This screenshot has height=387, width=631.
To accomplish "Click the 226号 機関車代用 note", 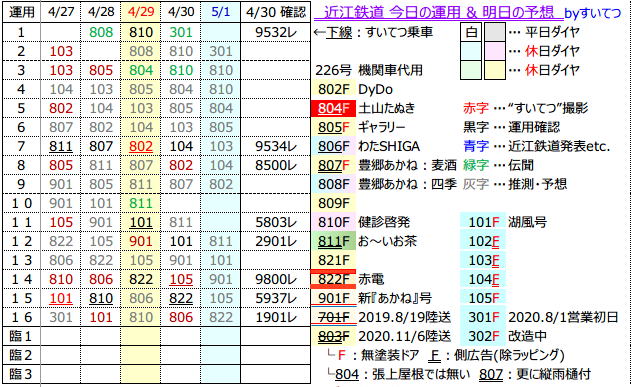I will click(x=369, y=70).
